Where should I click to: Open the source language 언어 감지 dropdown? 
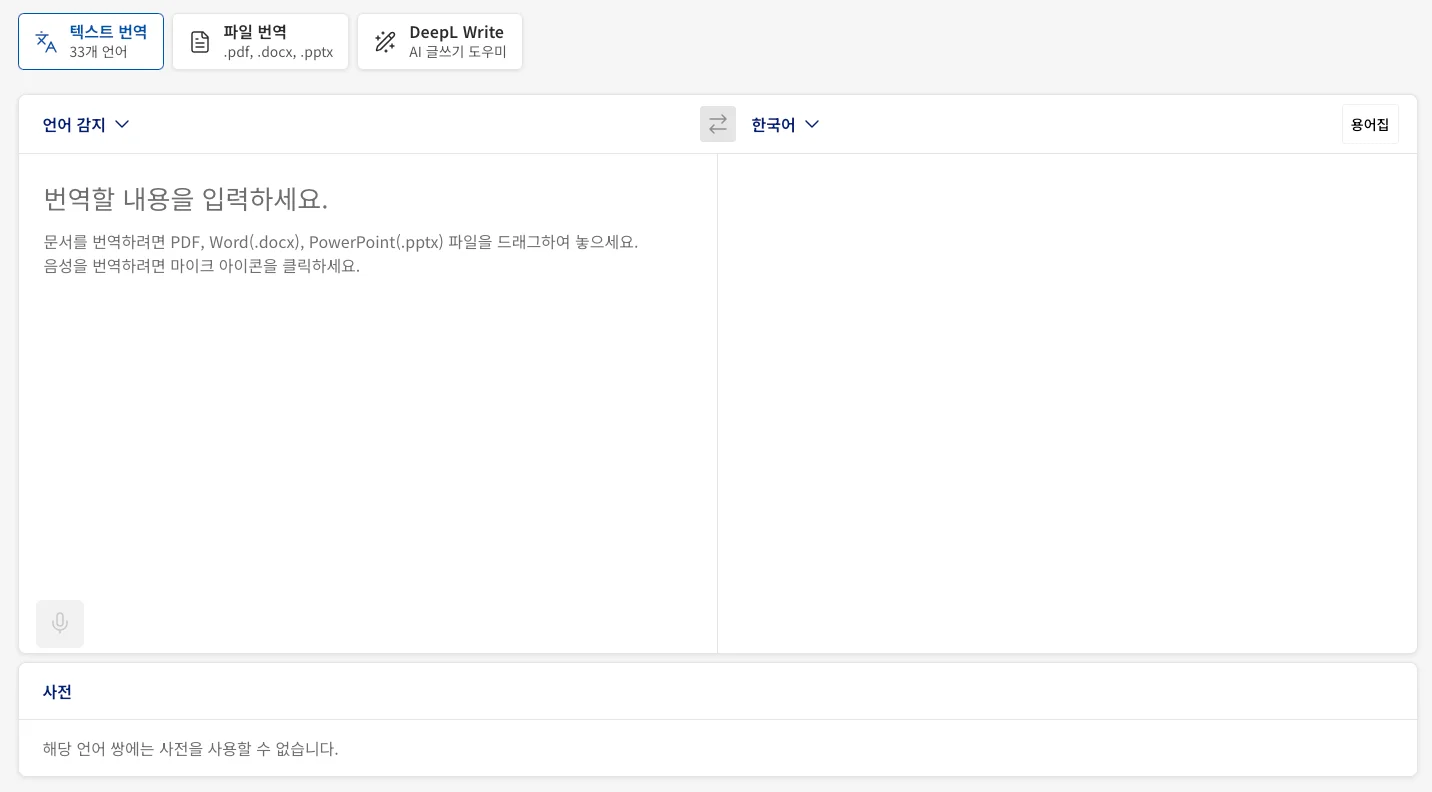(x=86, y=124)
